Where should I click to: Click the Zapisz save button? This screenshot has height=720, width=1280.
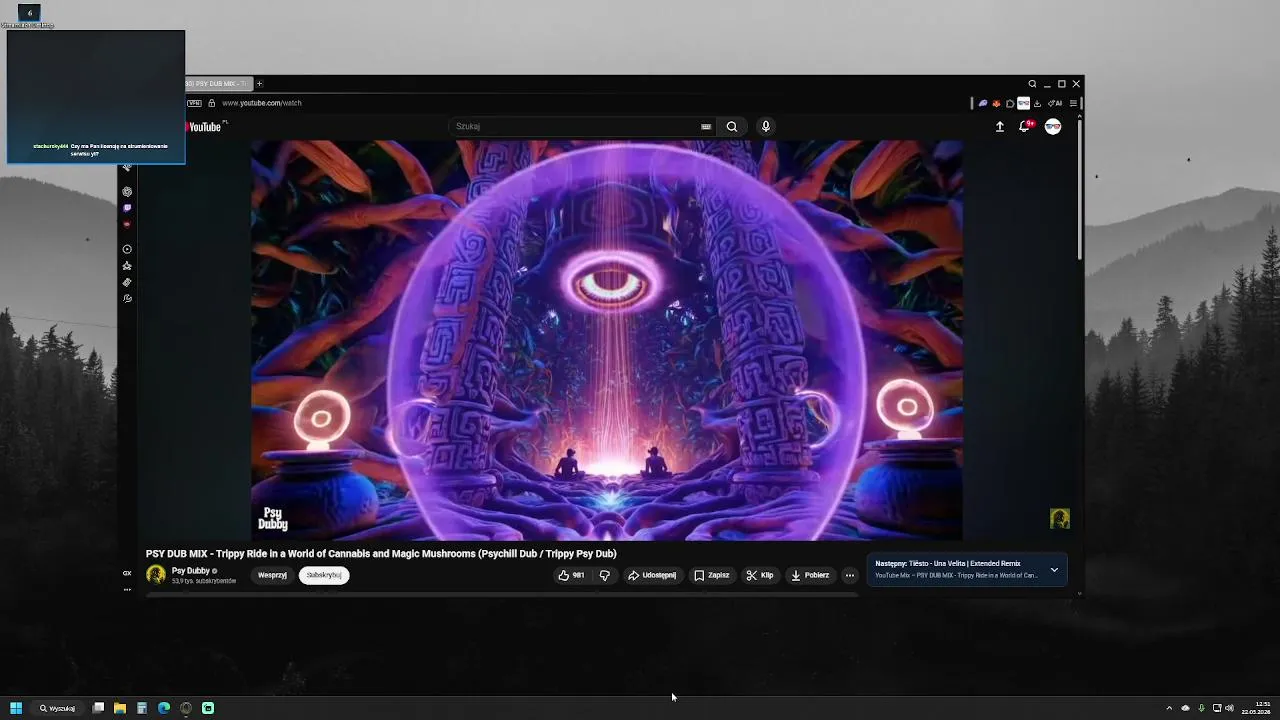[x=712, y=575]
